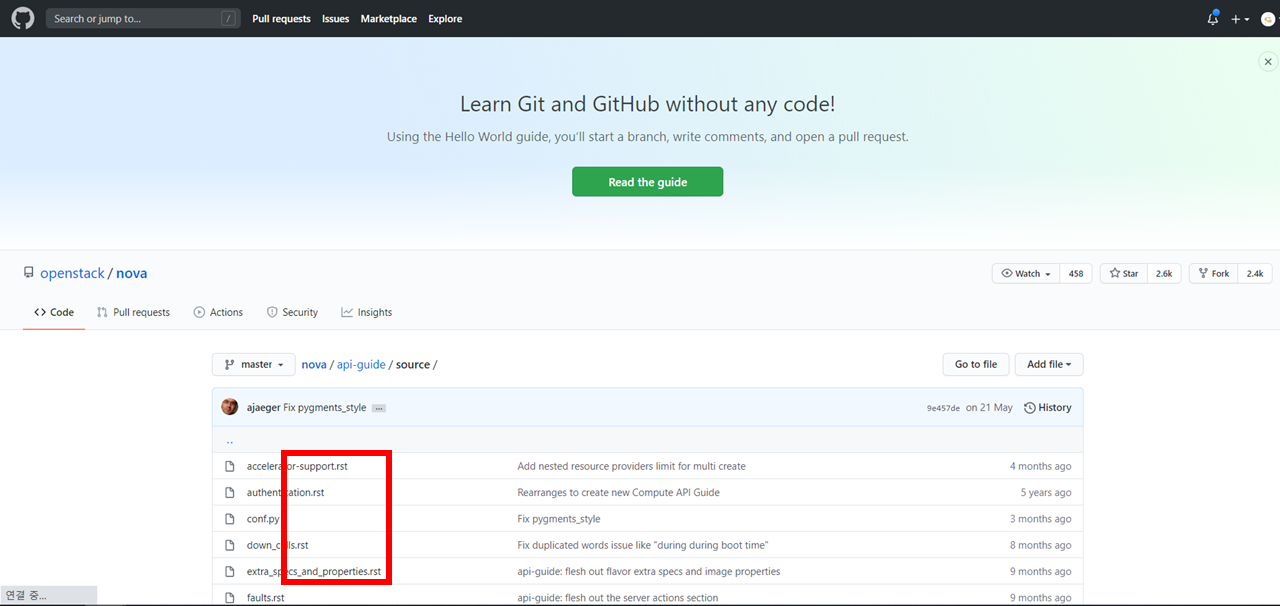The width and height of the screenshot is (1280, 606).
Task: Open the plus create-new menu
Action: [1240, 19]
